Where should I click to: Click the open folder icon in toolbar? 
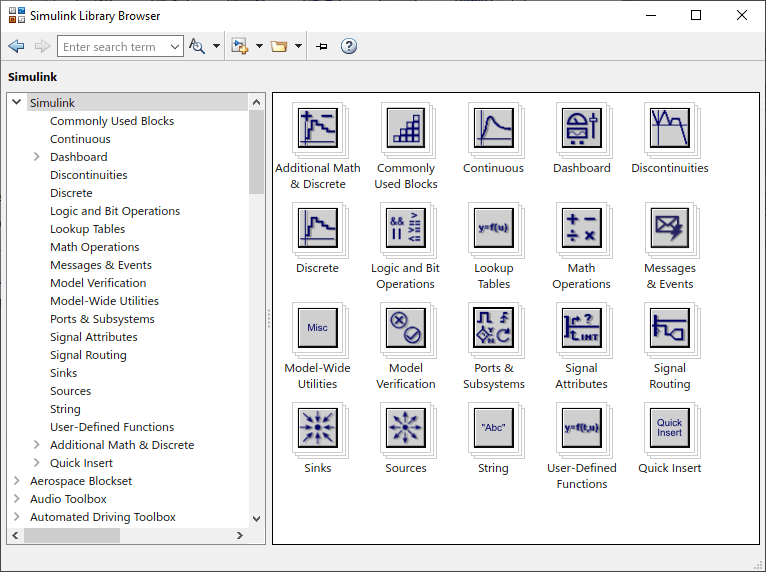[279, 46]
